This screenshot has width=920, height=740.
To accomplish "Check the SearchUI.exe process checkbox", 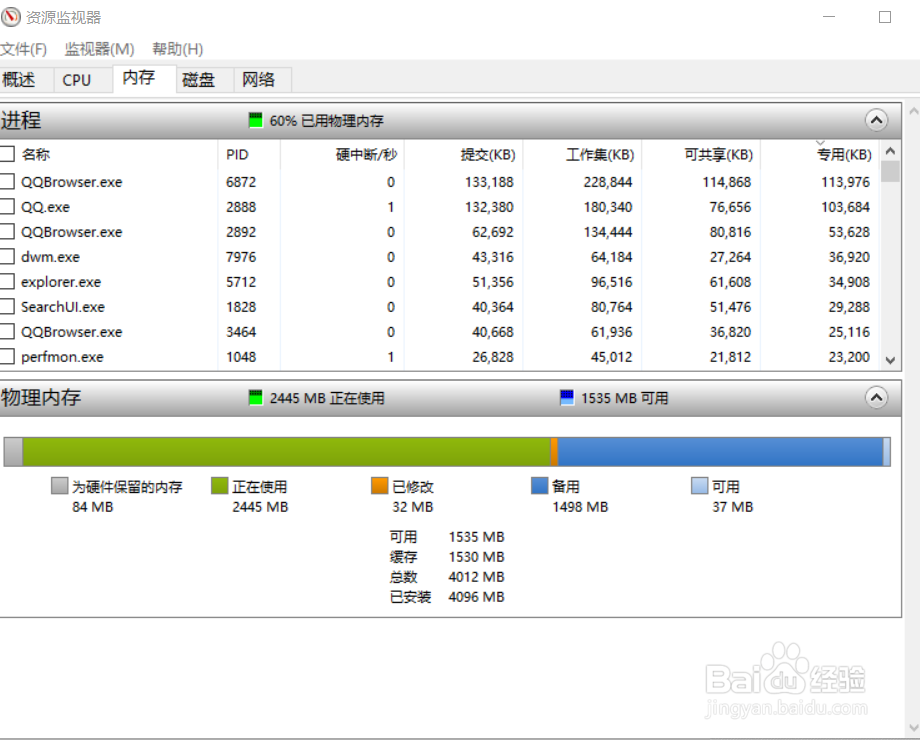I will click(x=7, y=307).
